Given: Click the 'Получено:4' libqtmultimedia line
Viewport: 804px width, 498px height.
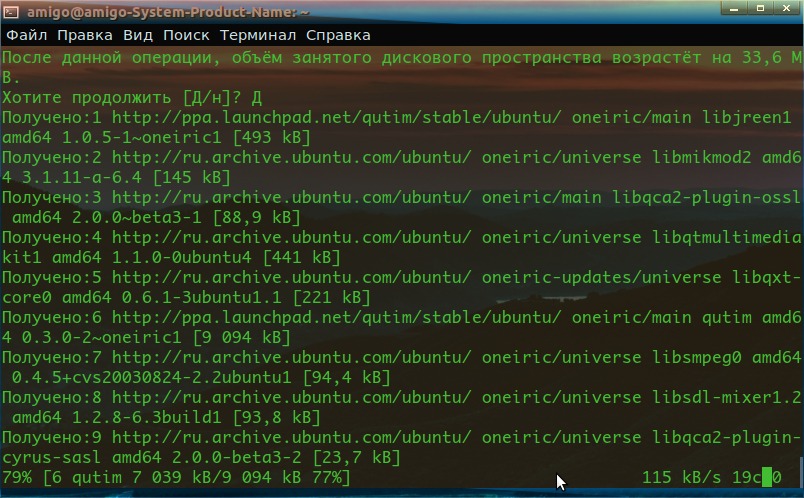Looking at the screenshot, I should (402, 237).
